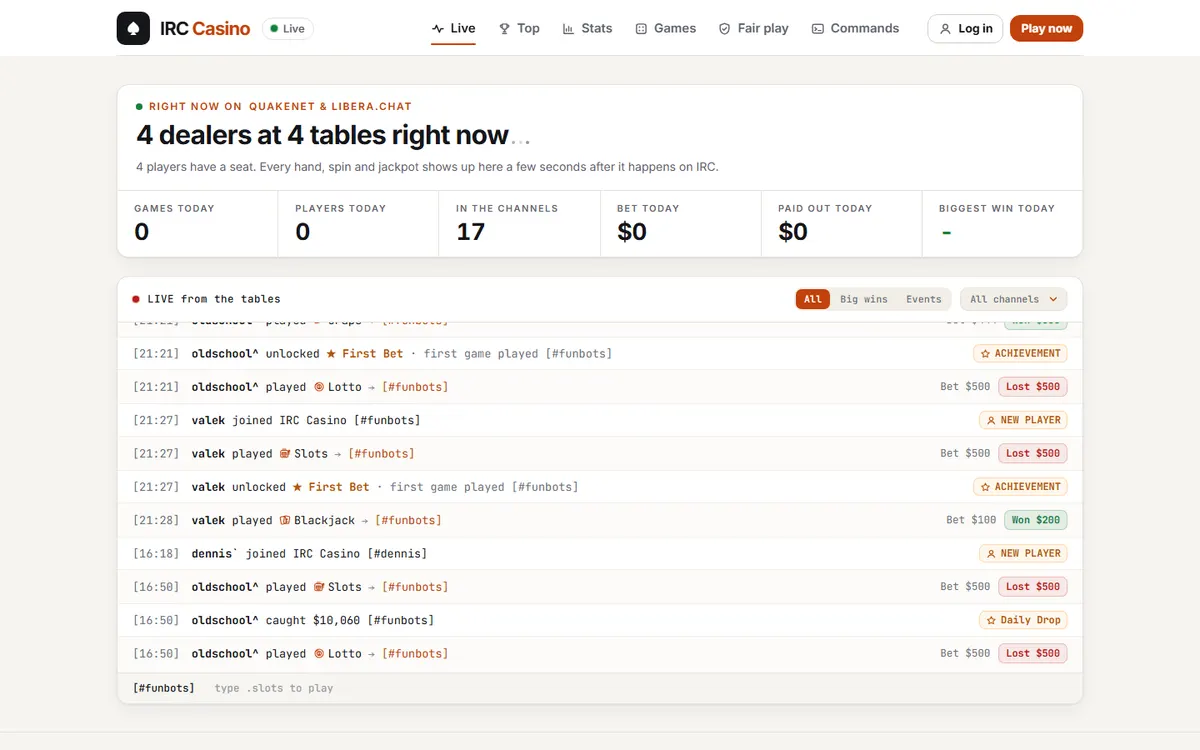The height and width of the screenshot is (750, 1200).
Task: Click Slots icon in valek's 21:27 row
Action: click(285, 454)
